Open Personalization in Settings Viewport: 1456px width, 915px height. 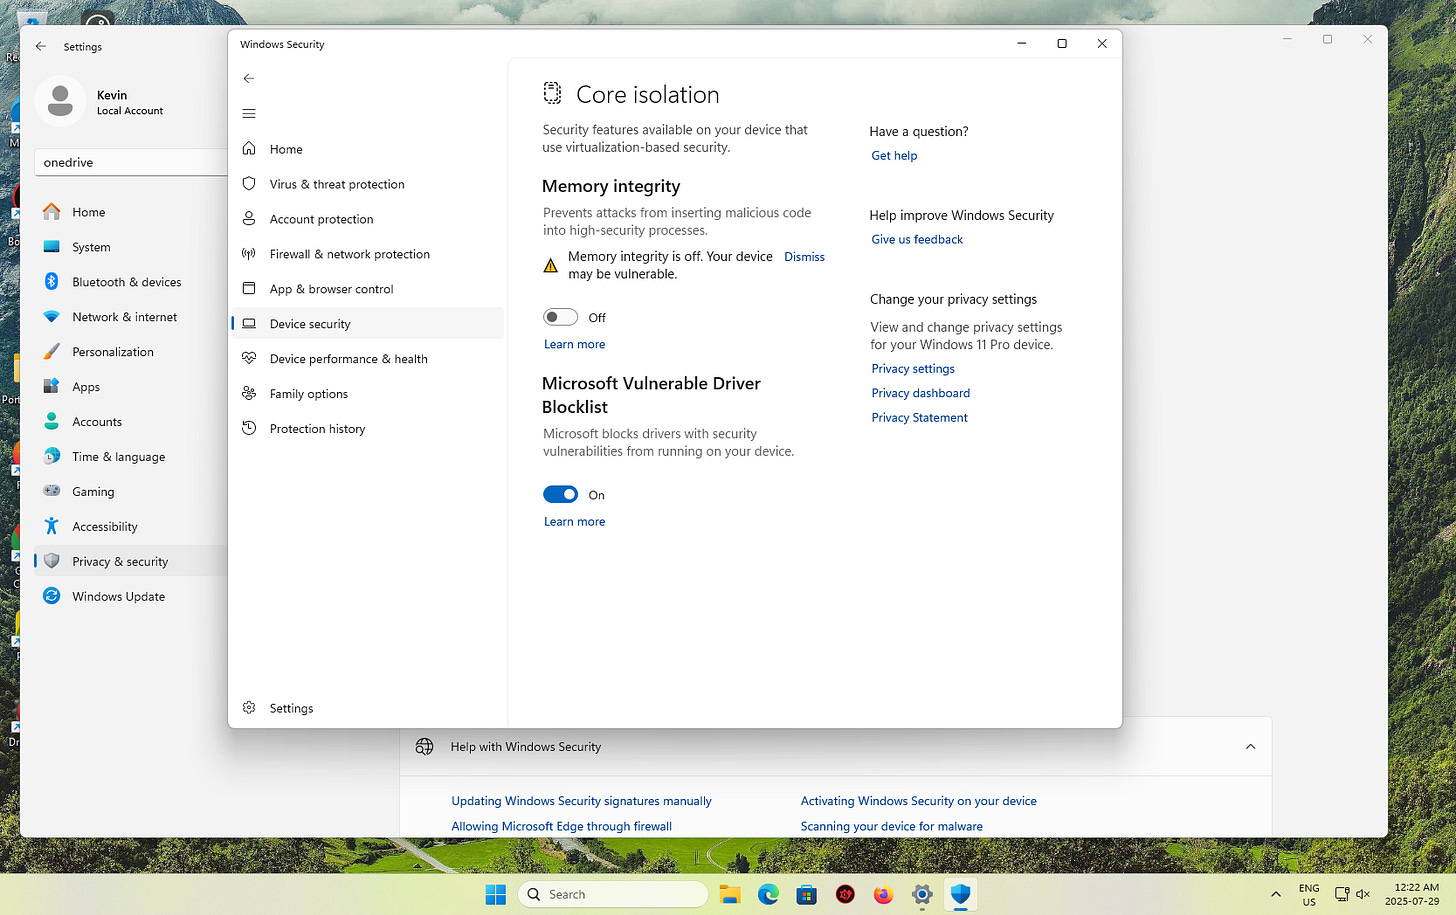click(x=131, y=352)
